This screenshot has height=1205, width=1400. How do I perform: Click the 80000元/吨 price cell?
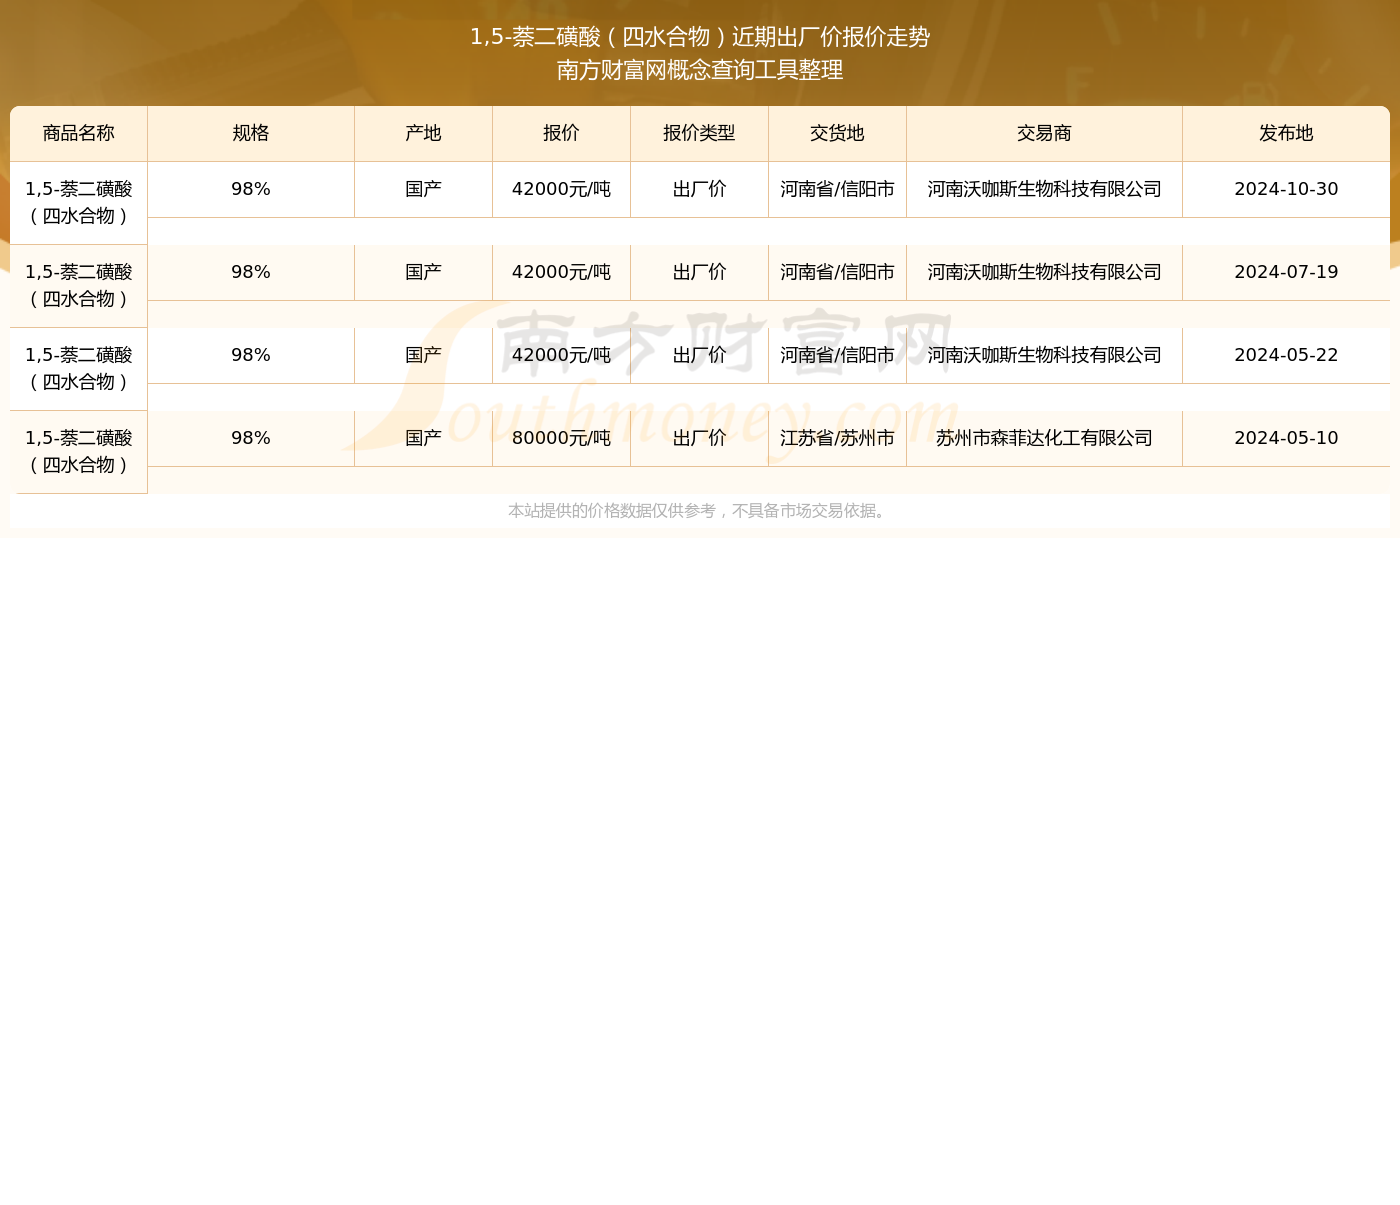coord(562,439)
